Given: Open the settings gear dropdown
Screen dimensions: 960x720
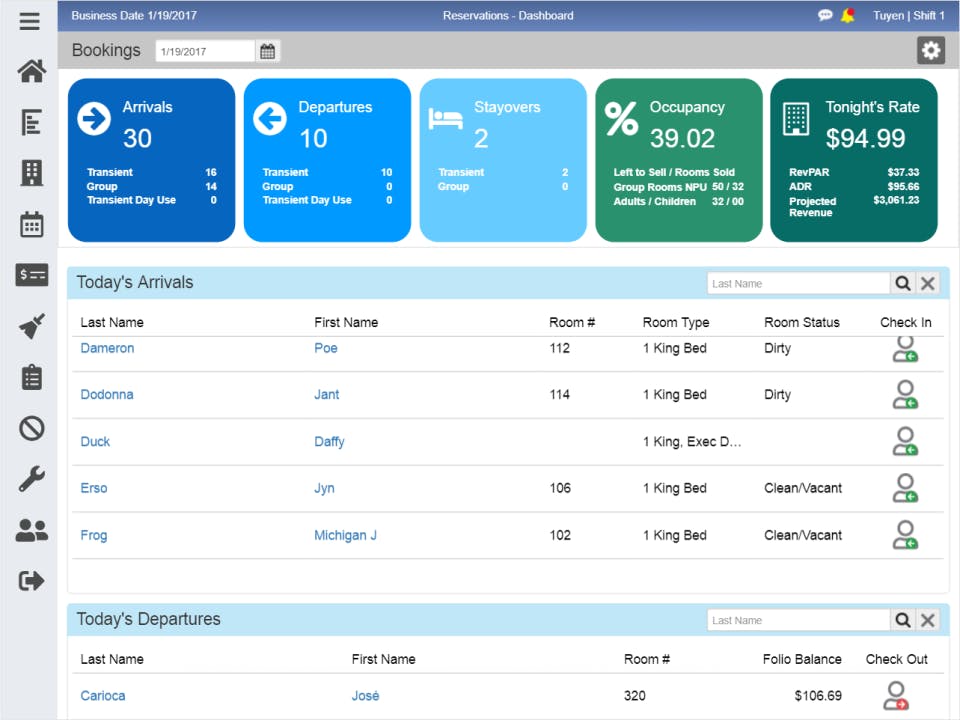Looking at the screenshot, I should 930,49.
